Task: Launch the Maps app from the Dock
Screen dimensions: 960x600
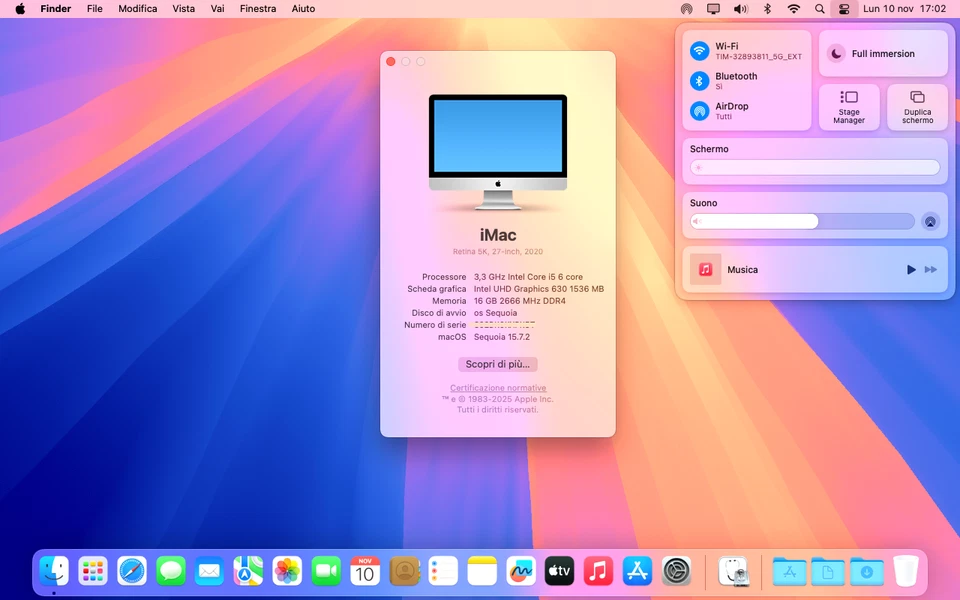Action: tap(248, 571)
